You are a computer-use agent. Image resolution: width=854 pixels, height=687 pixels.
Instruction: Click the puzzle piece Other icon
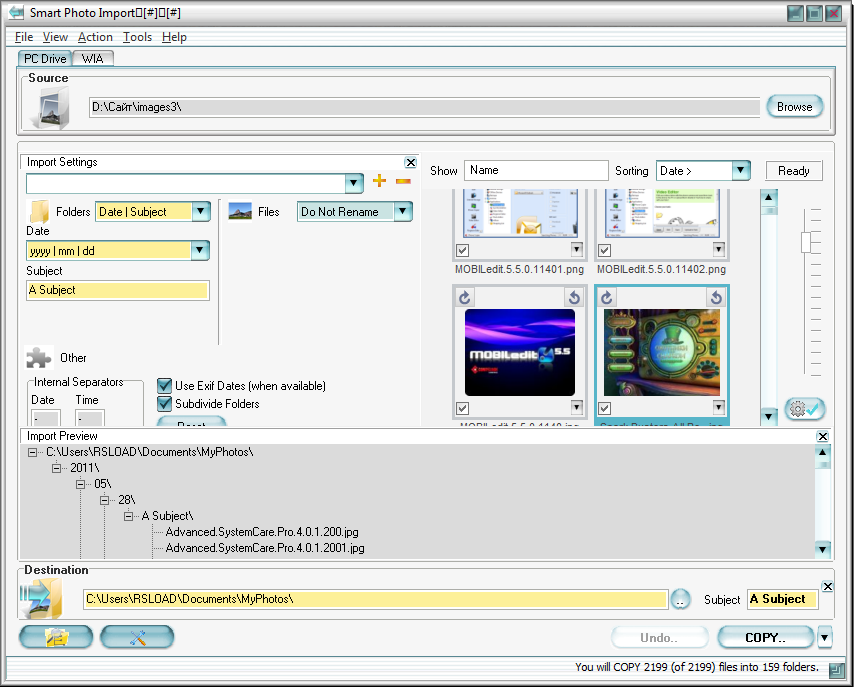pos(39,358)
